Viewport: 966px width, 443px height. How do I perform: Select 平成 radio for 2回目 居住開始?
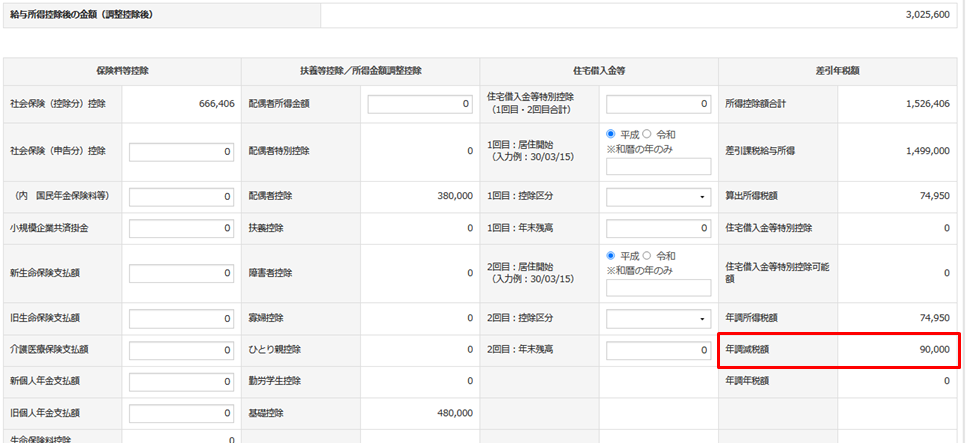tap(612, 256)
